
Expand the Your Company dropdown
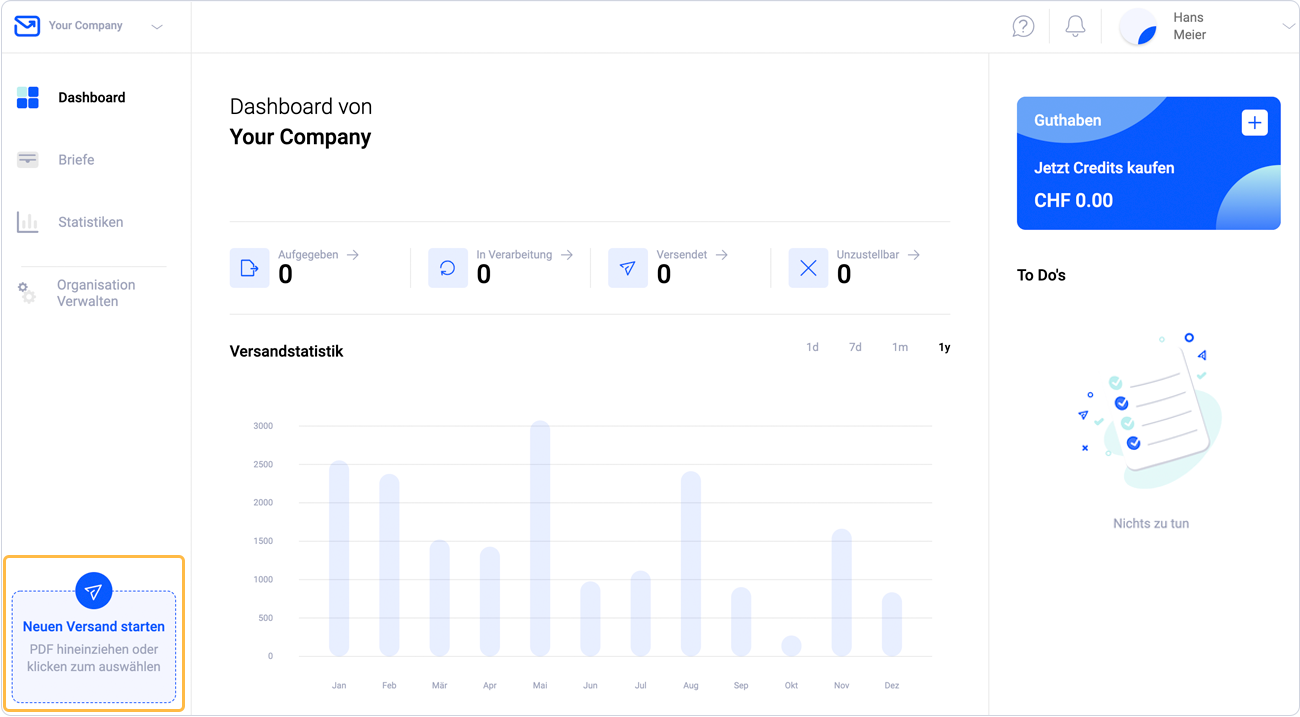[157, 27]
